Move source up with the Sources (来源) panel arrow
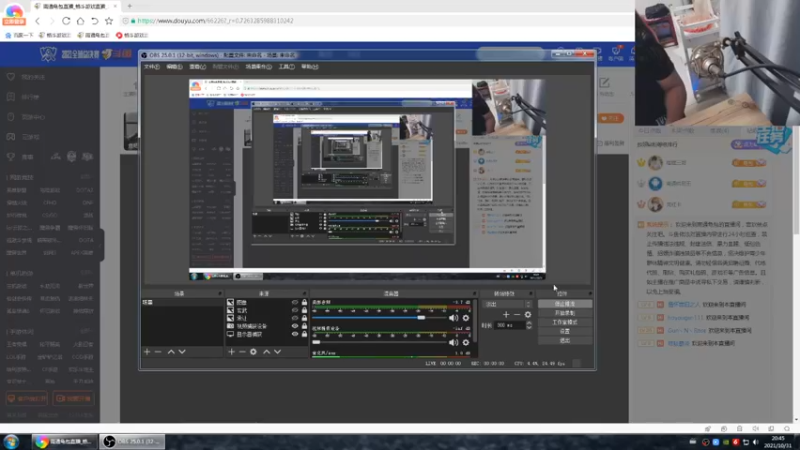 tap(266, 352)
